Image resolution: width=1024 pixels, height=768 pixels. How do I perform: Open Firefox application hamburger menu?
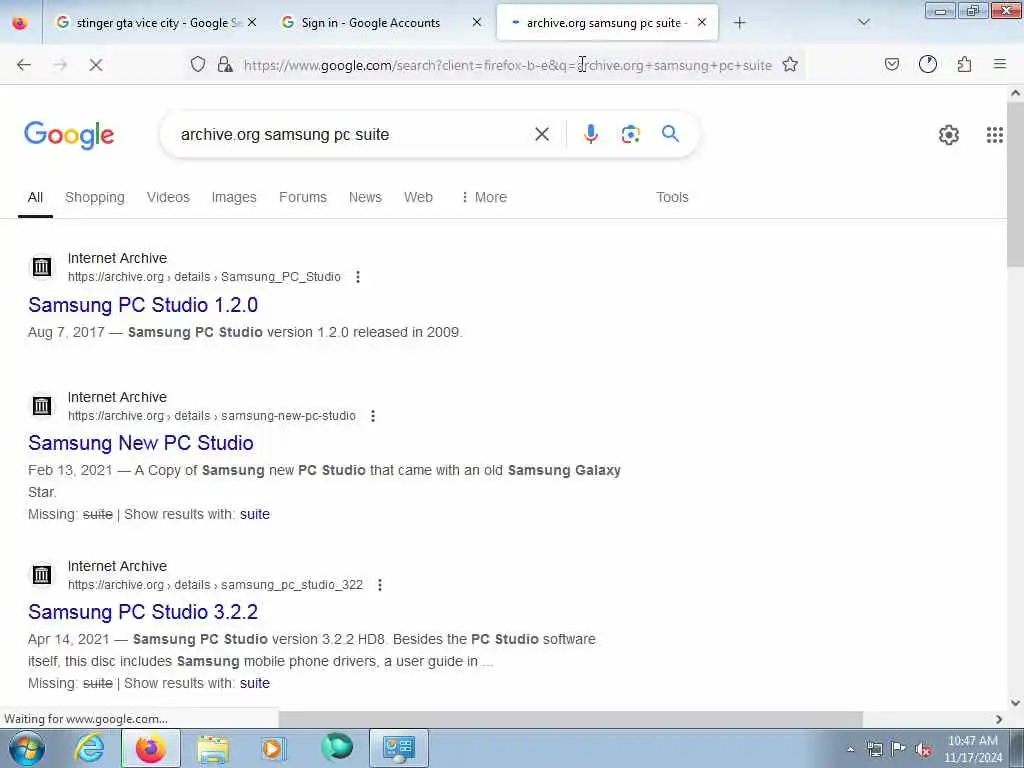coord(1000,64)
